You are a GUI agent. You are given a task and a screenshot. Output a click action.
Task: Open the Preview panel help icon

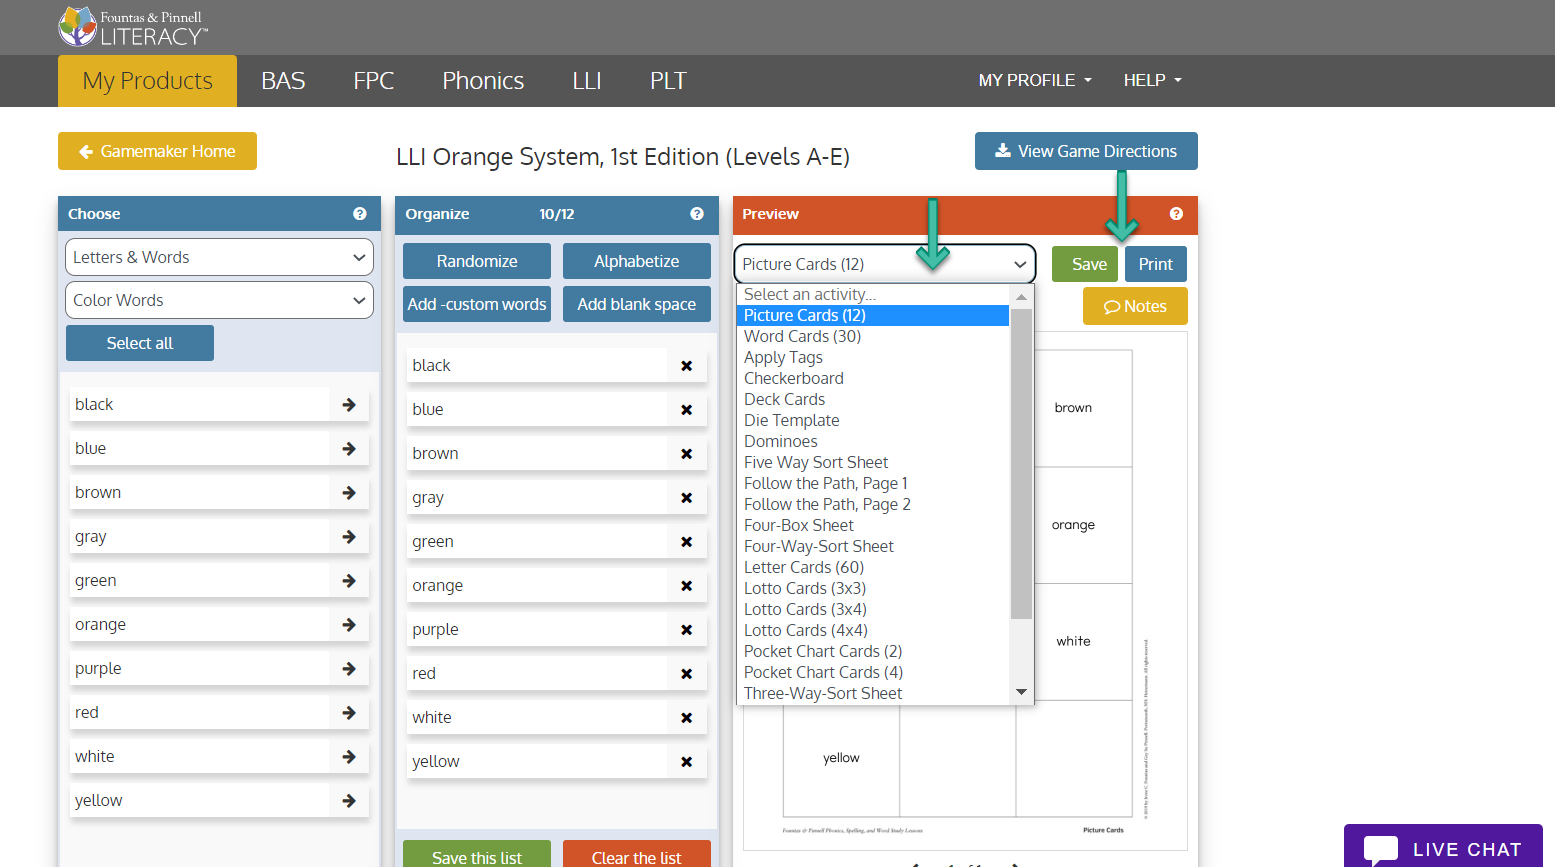(1176, 214)
